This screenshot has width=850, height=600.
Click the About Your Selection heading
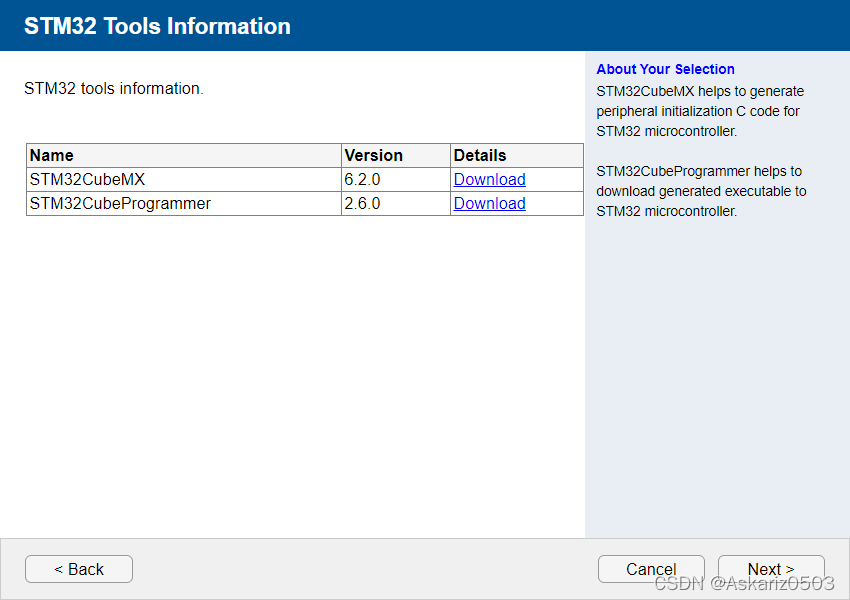click(x=665, y=69)
